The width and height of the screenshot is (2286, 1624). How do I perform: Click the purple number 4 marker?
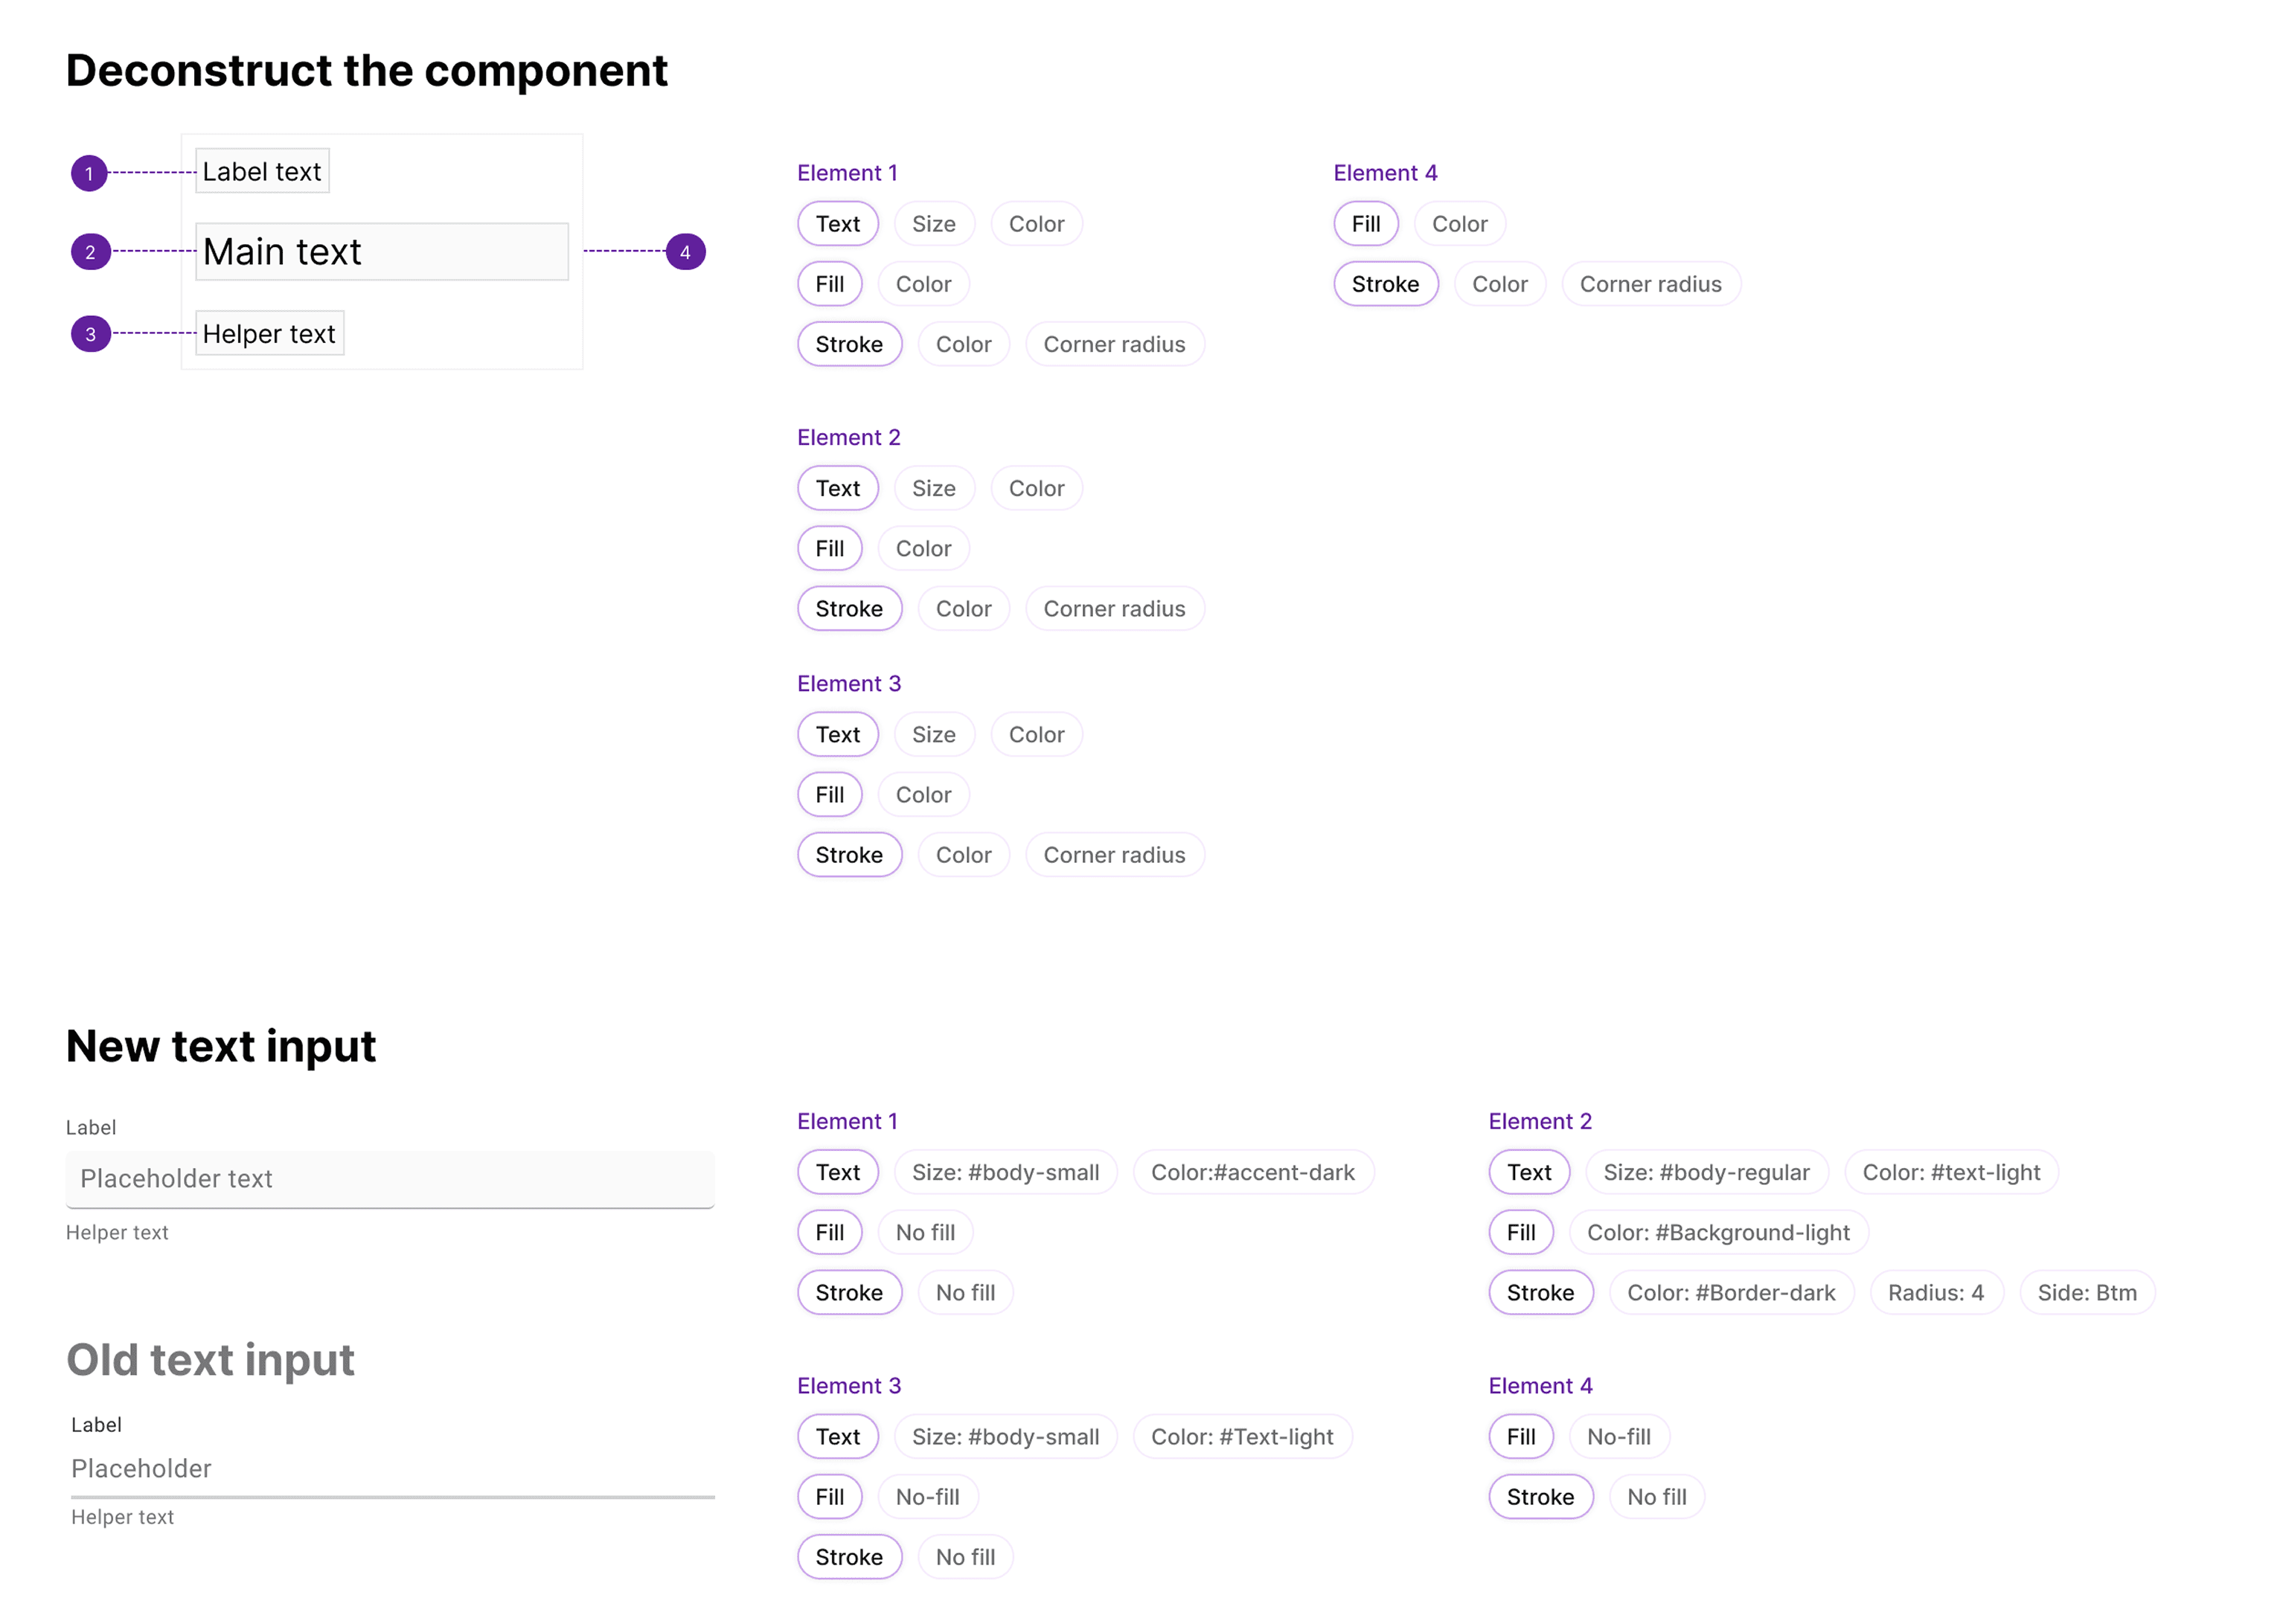click(685, 251)
